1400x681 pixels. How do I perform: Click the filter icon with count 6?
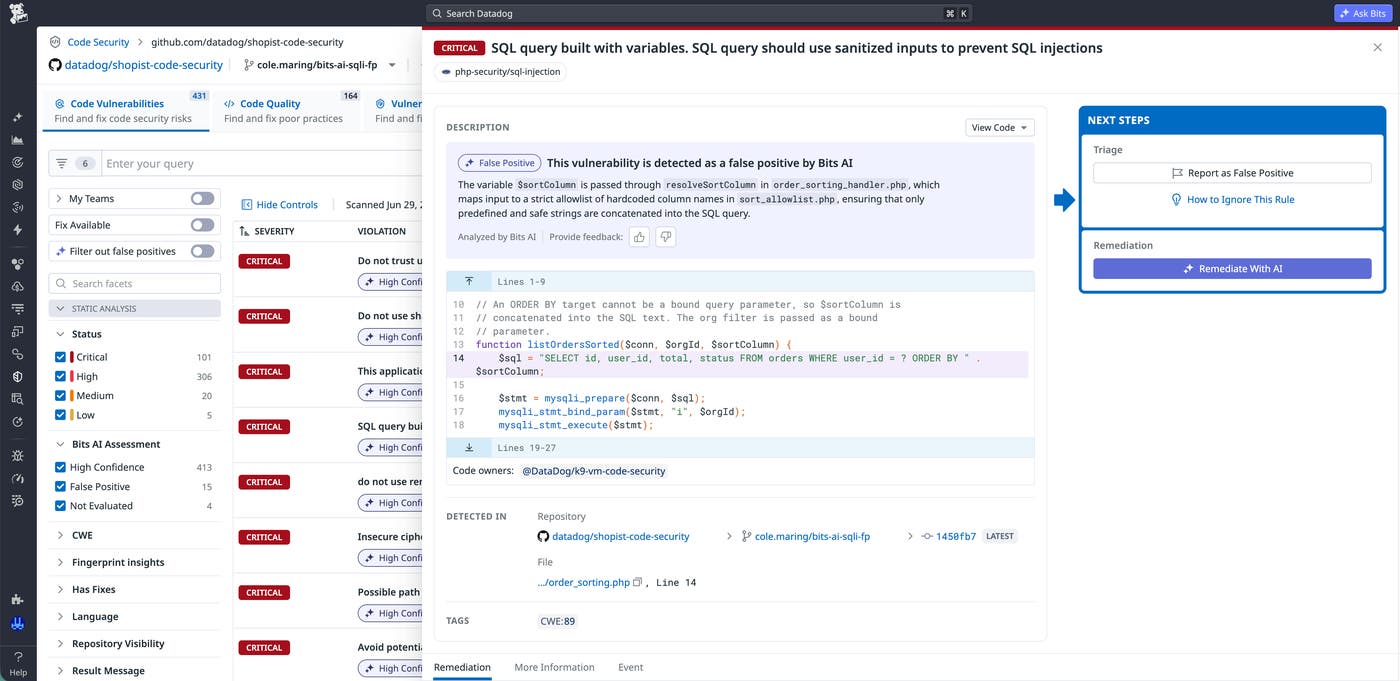click(75, 163)
